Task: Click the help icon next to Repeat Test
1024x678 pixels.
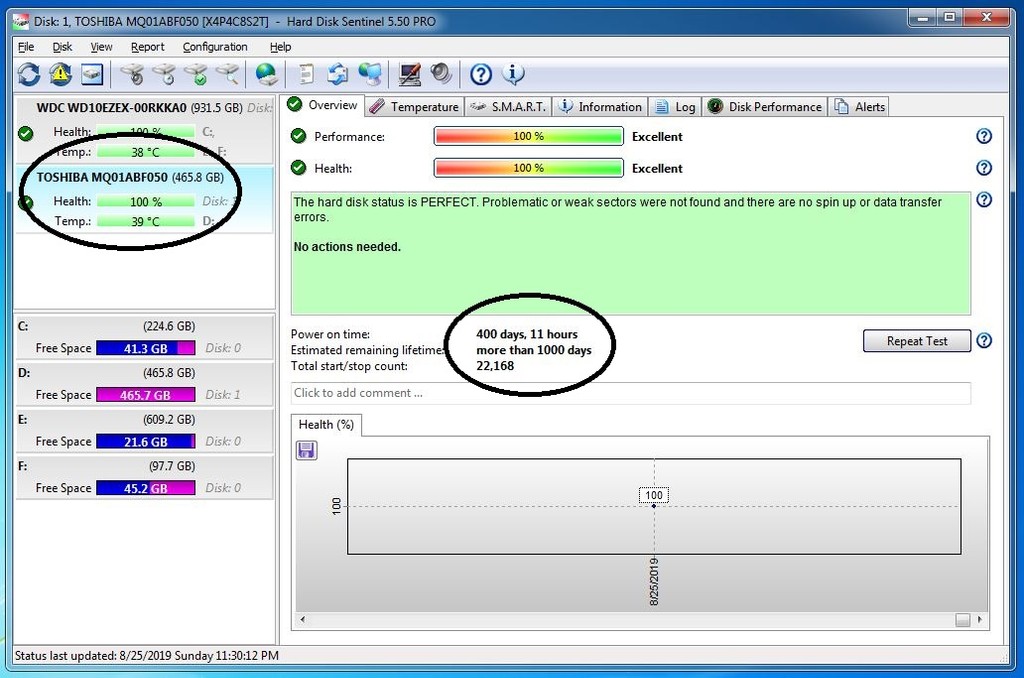Action: (984, 340)
